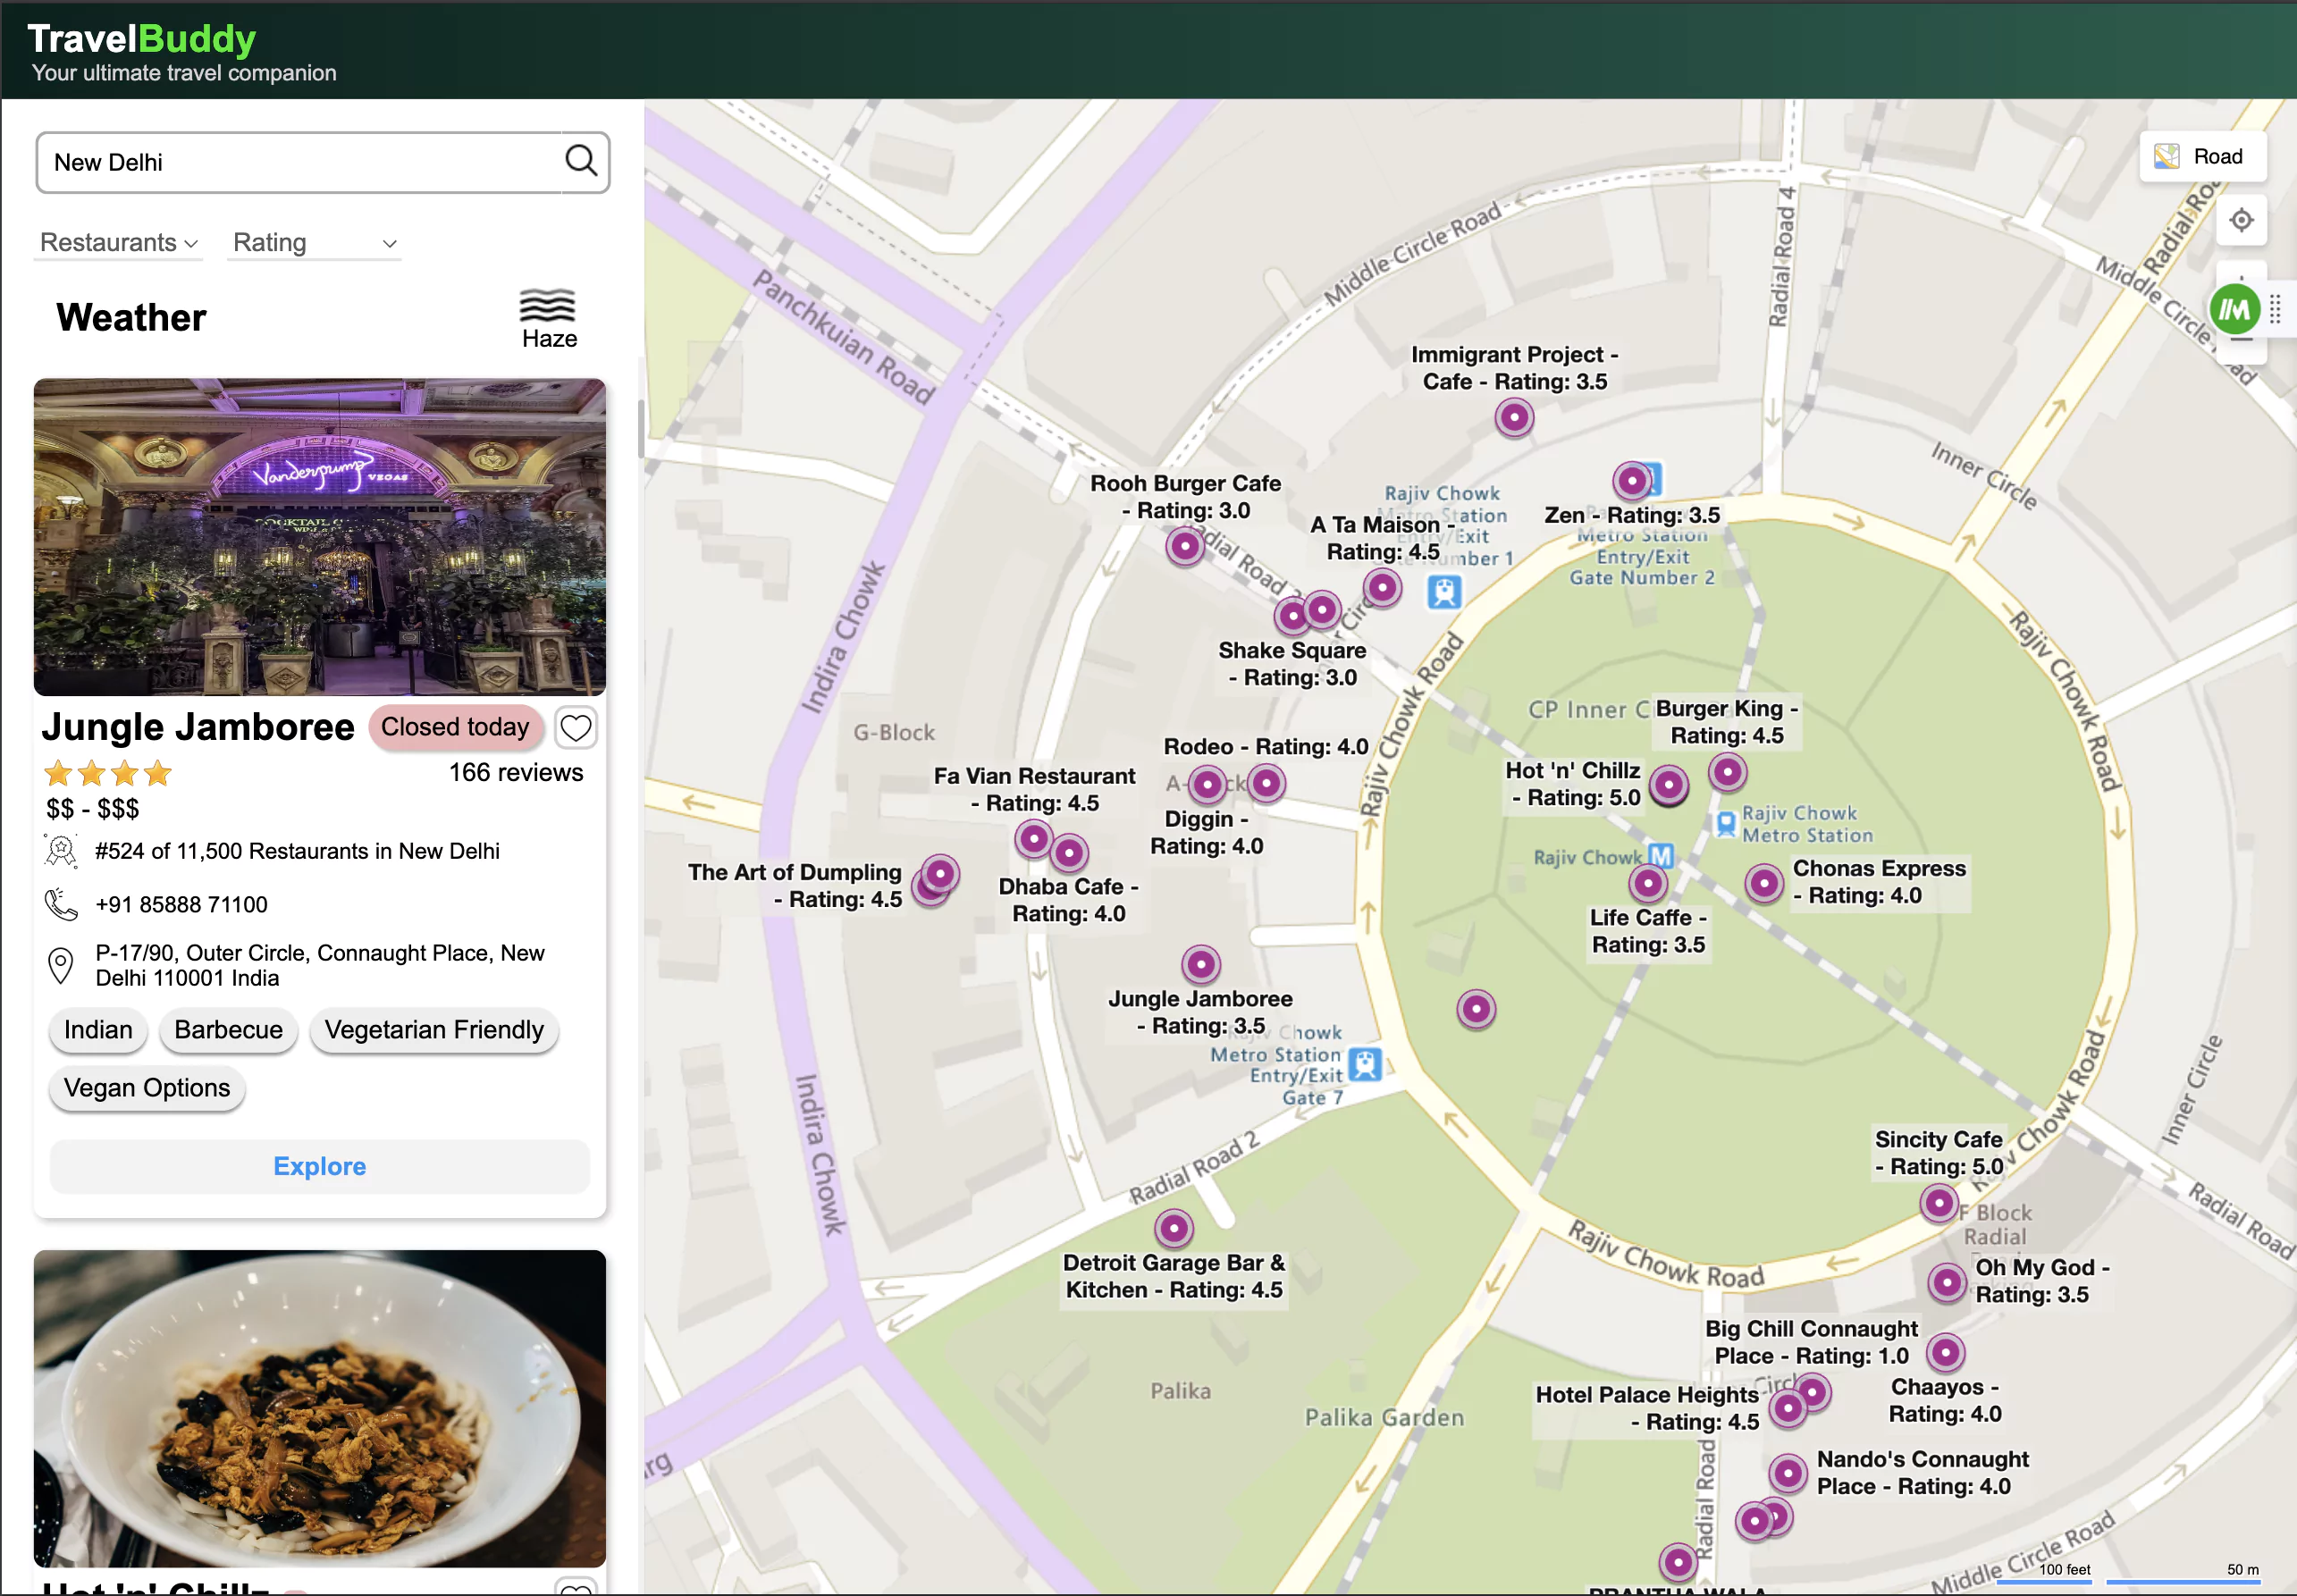This screenshot has height=1596, width=2297.
Task: Click the locate-me map control
Action: click(x=2241, y=220)
